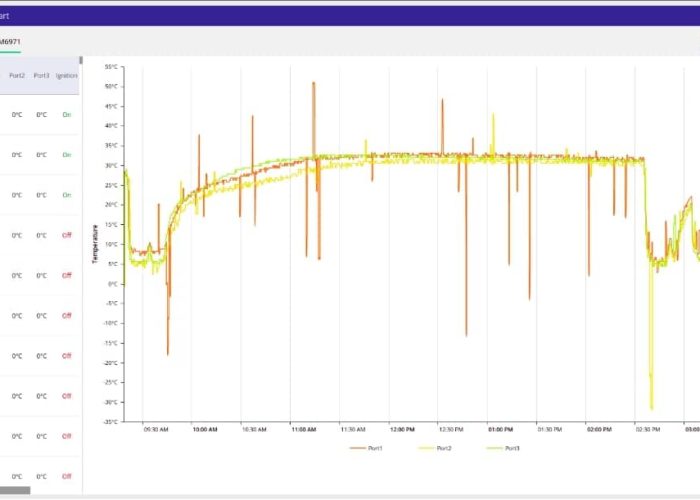Viewport: 700px width, 500px height.
Task: Click the 10:00 AM time axis label
Action: [x=205, y=430]
